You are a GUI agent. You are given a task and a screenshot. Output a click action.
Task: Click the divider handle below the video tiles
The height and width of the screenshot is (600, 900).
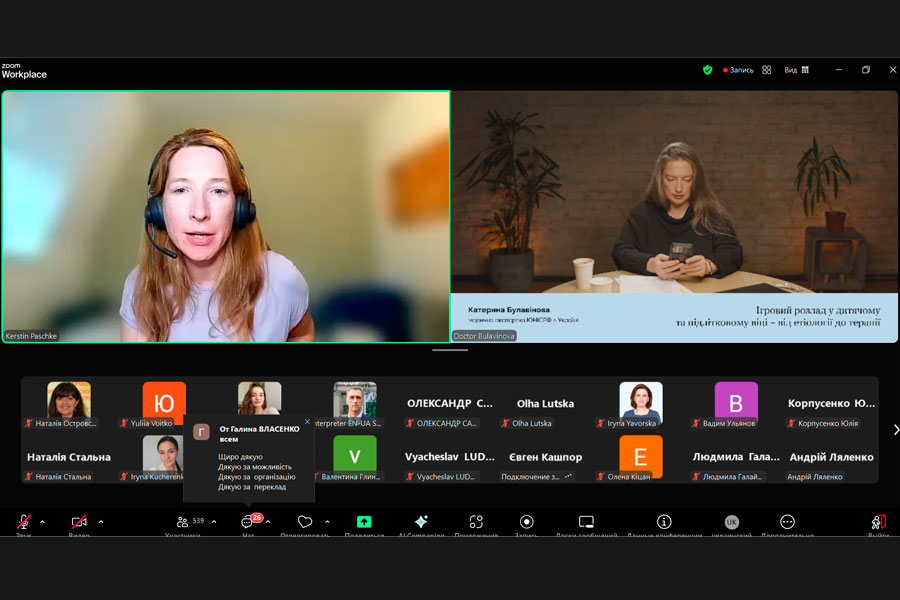pyautogui.click(x=450, y=350)
